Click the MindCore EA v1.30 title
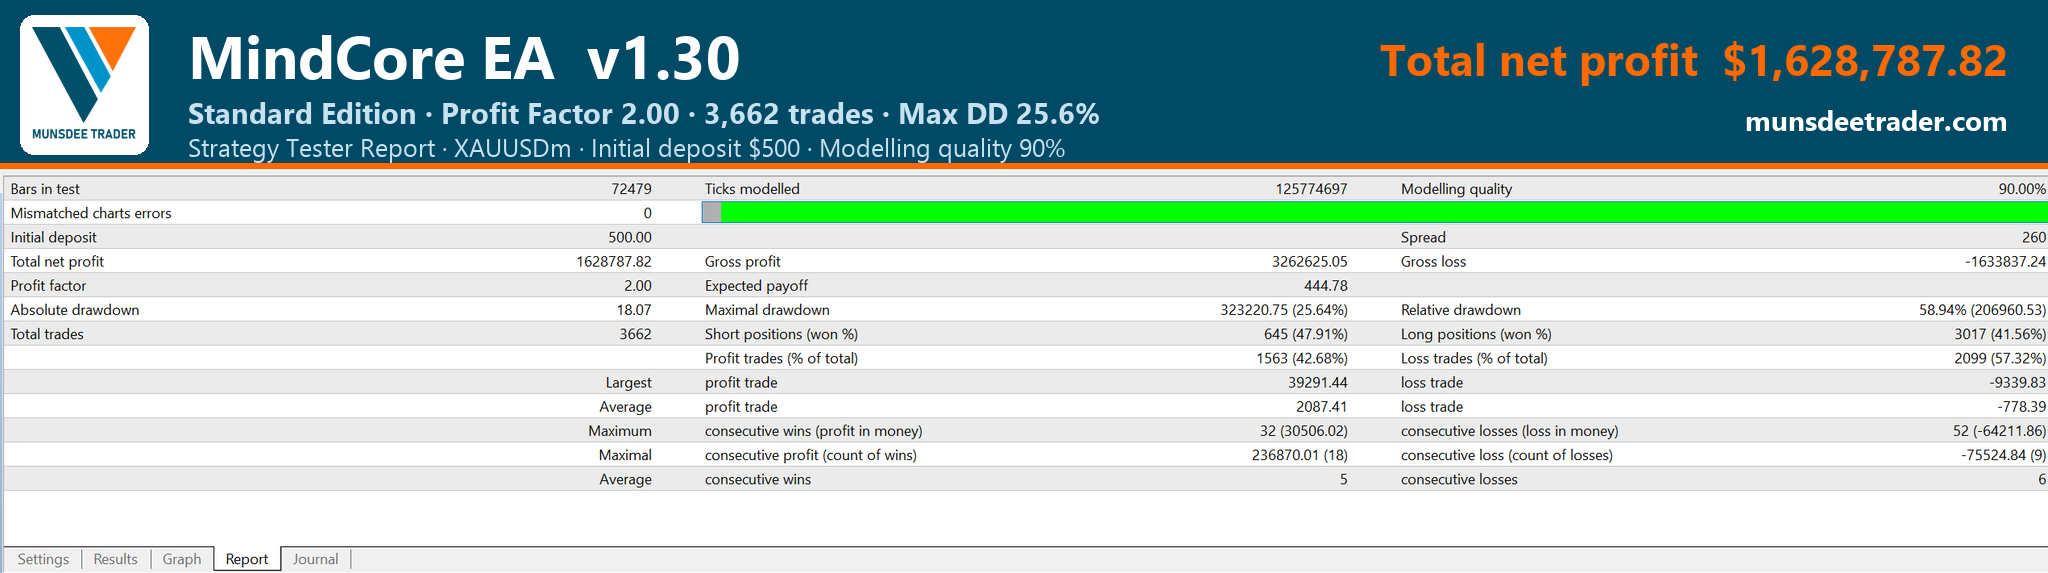Image resolution: width=2048 pixels, height=573 pixels. pos(464,59)
